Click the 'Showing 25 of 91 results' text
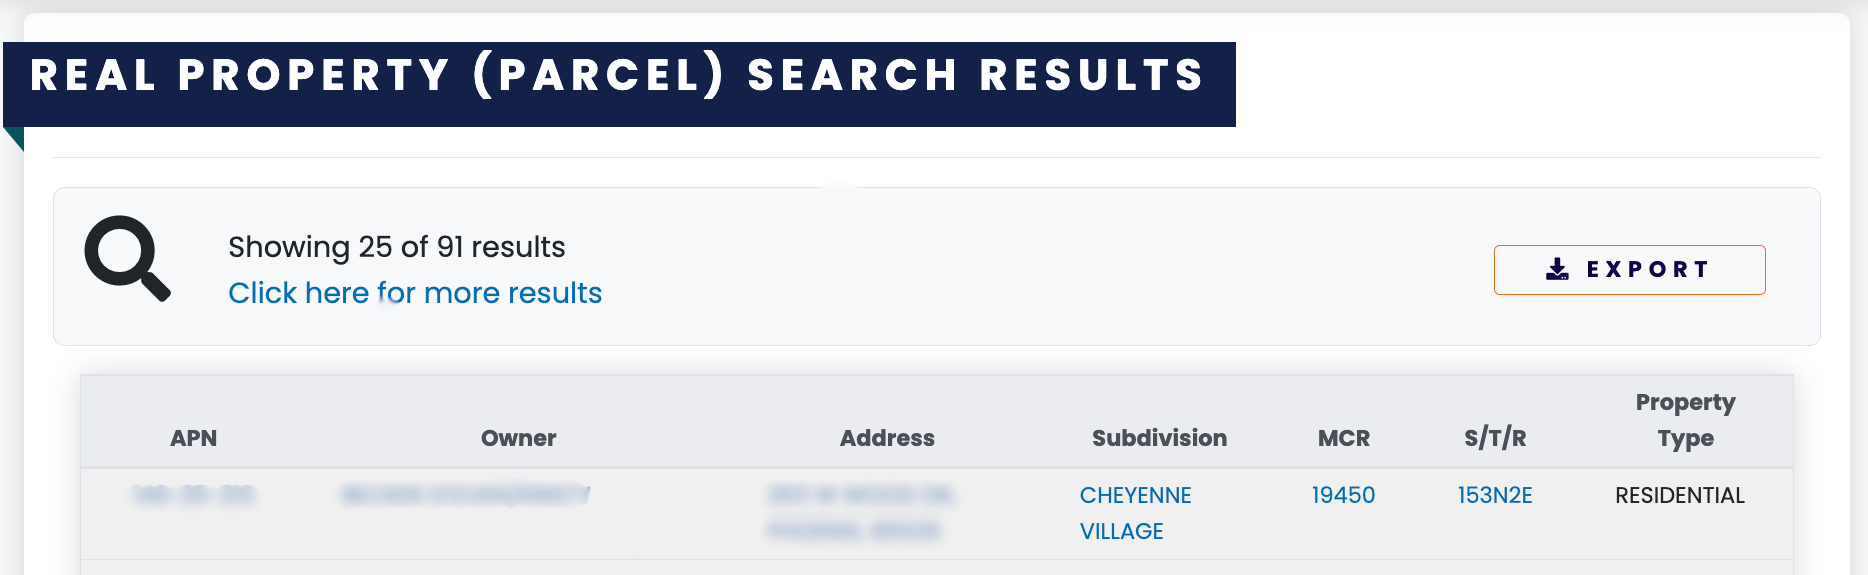Screen dimensions: 1868x575 (x=397, y=247)
